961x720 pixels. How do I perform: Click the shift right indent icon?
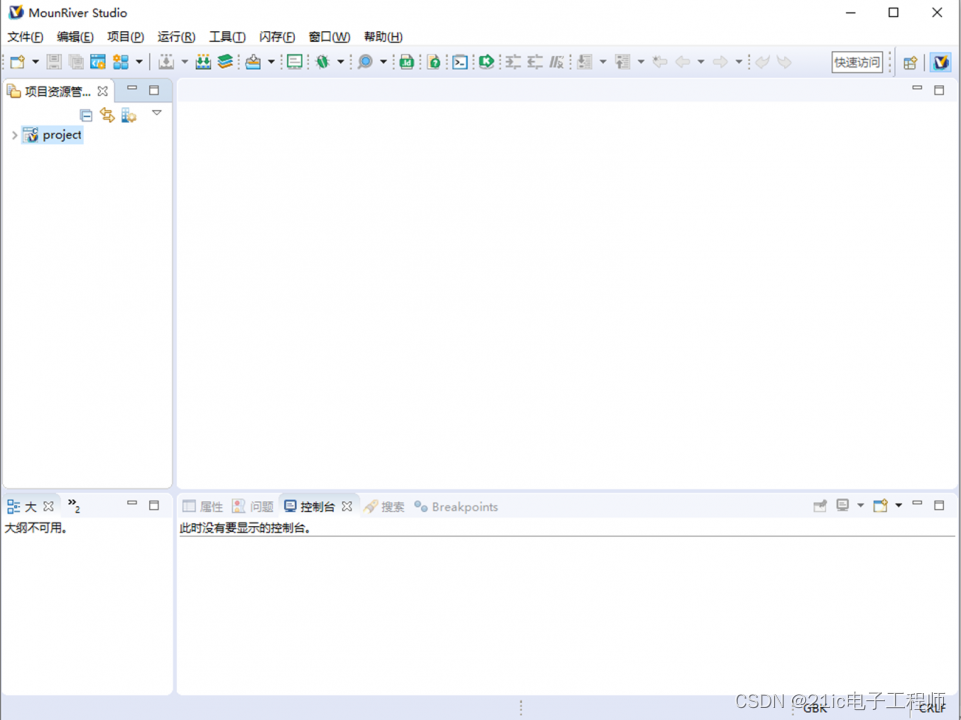[513, 62]
